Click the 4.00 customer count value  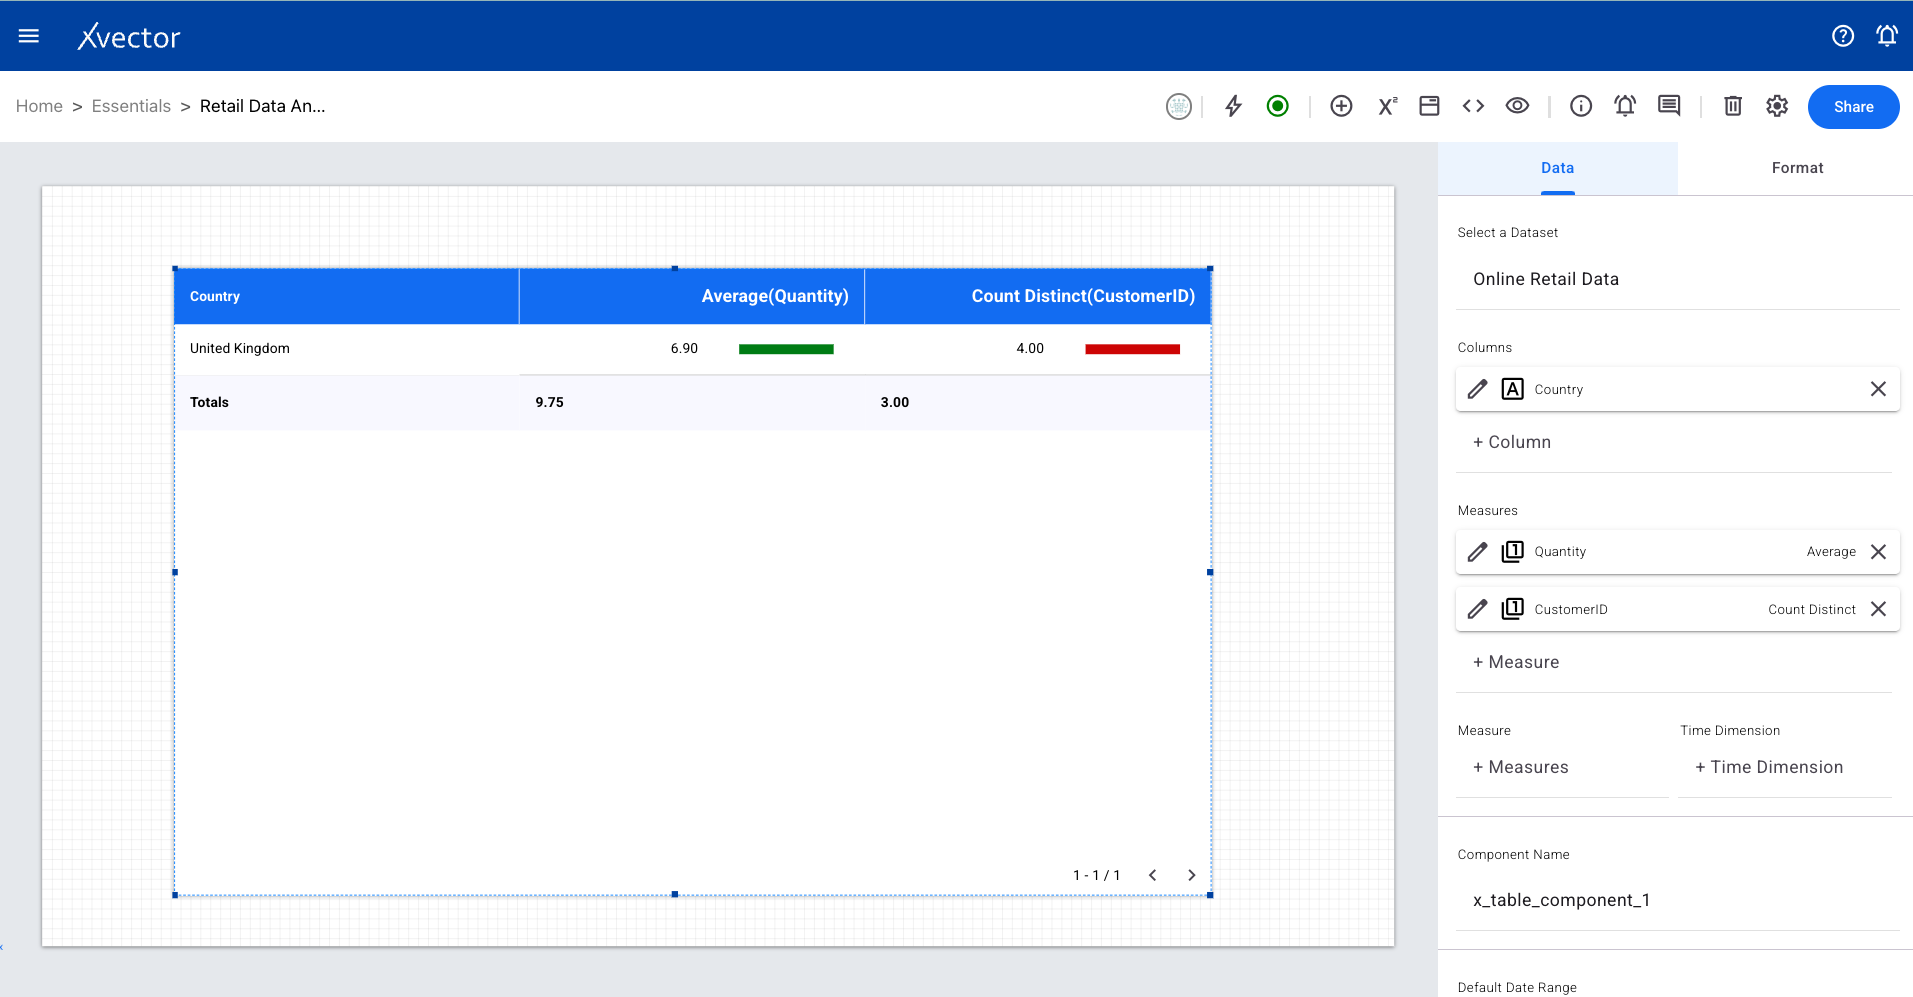coord(1030,348)
